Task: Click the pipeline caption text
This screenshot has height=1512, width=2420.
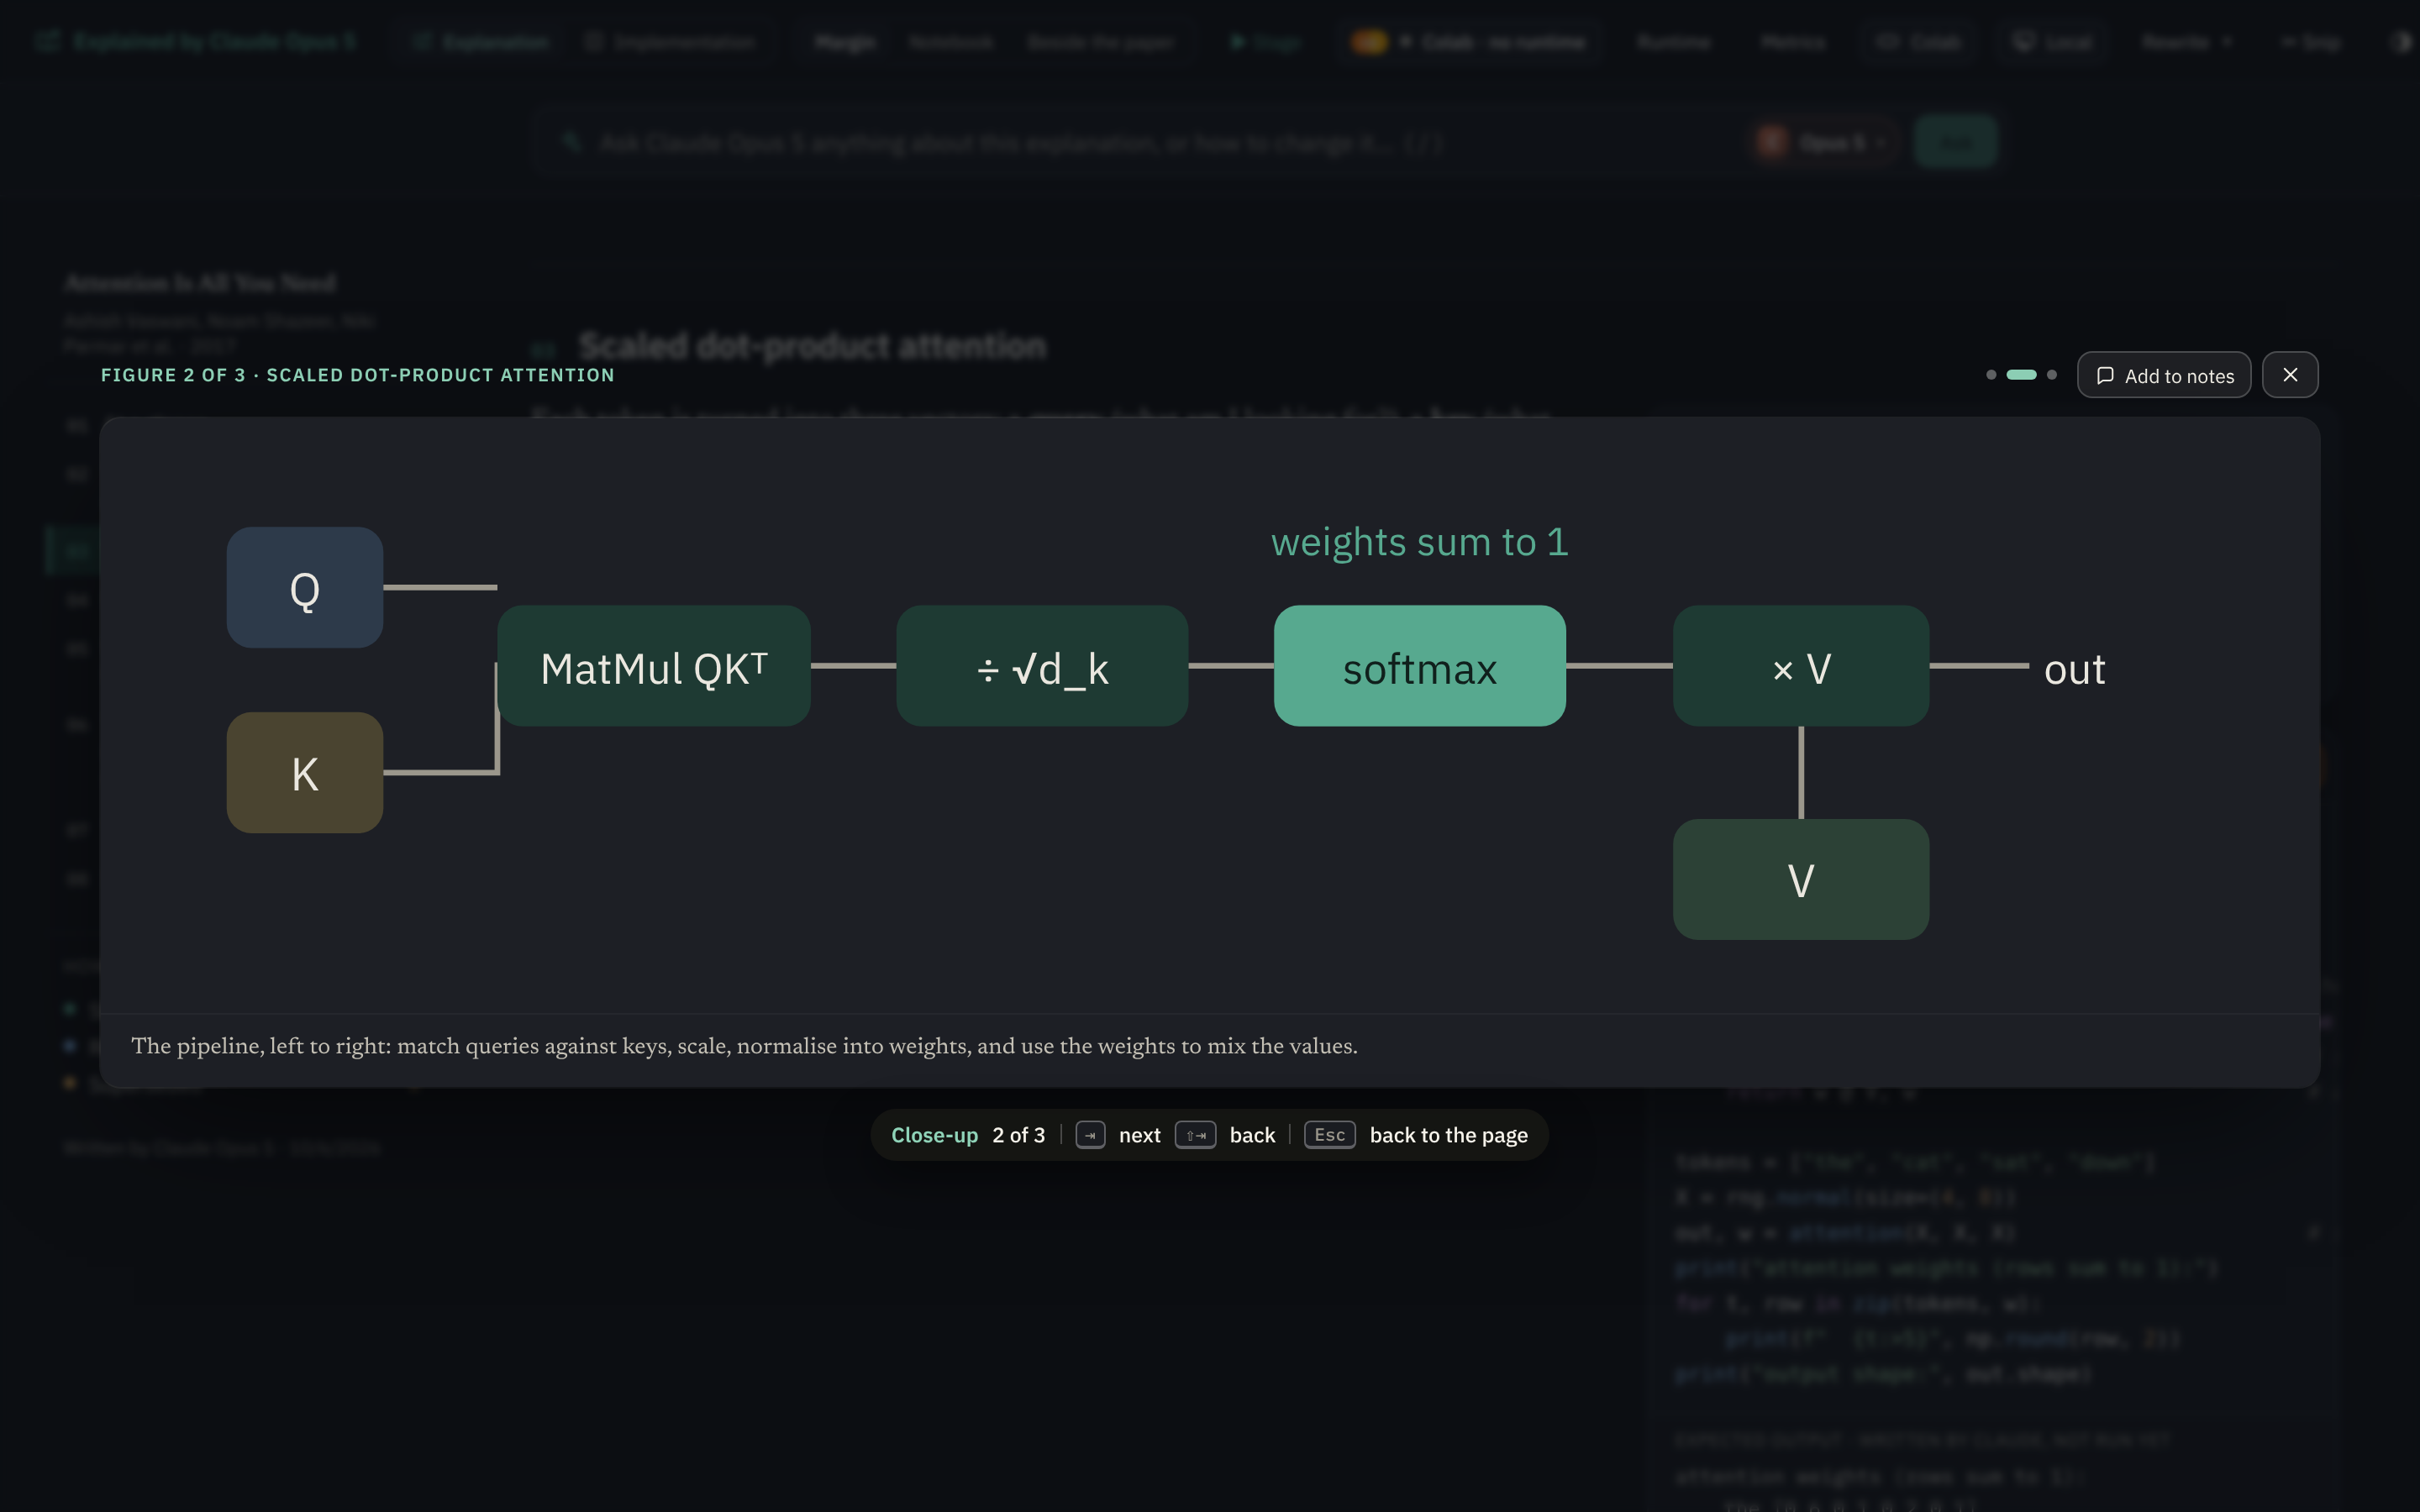Action: 744,1046
